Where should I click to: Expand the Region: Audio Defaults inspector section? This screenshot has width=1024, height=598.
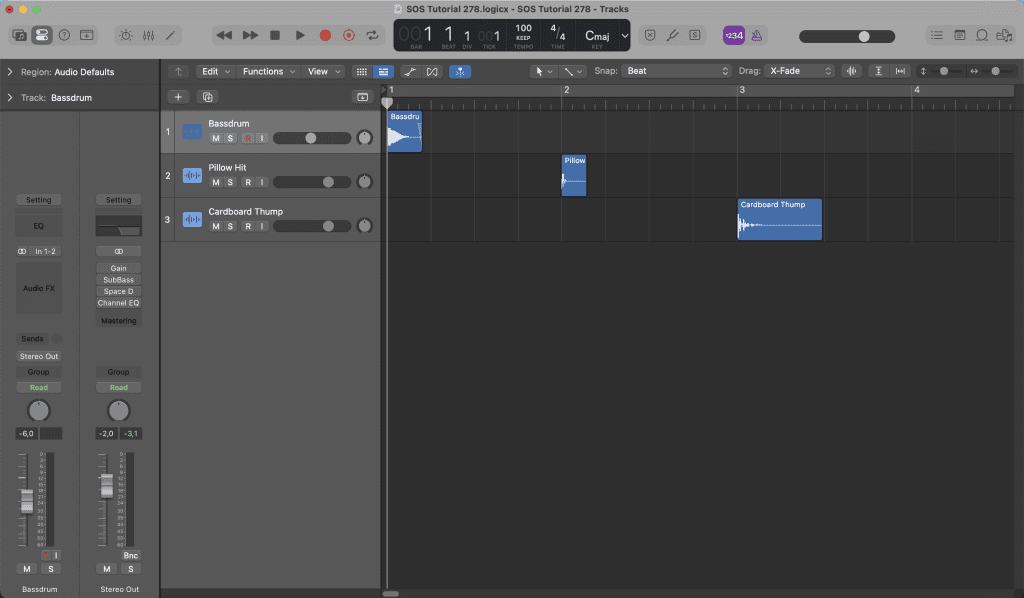click(10, 72)
